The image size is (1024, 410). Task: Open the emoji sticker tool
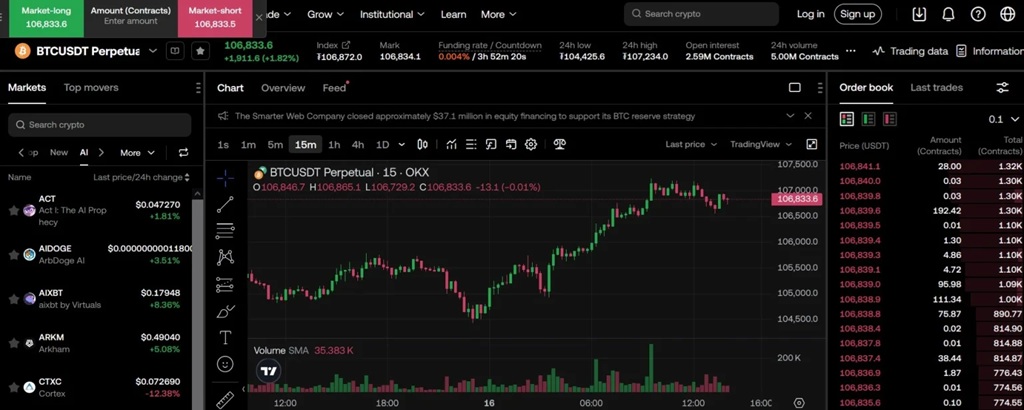tap(225, 364)
